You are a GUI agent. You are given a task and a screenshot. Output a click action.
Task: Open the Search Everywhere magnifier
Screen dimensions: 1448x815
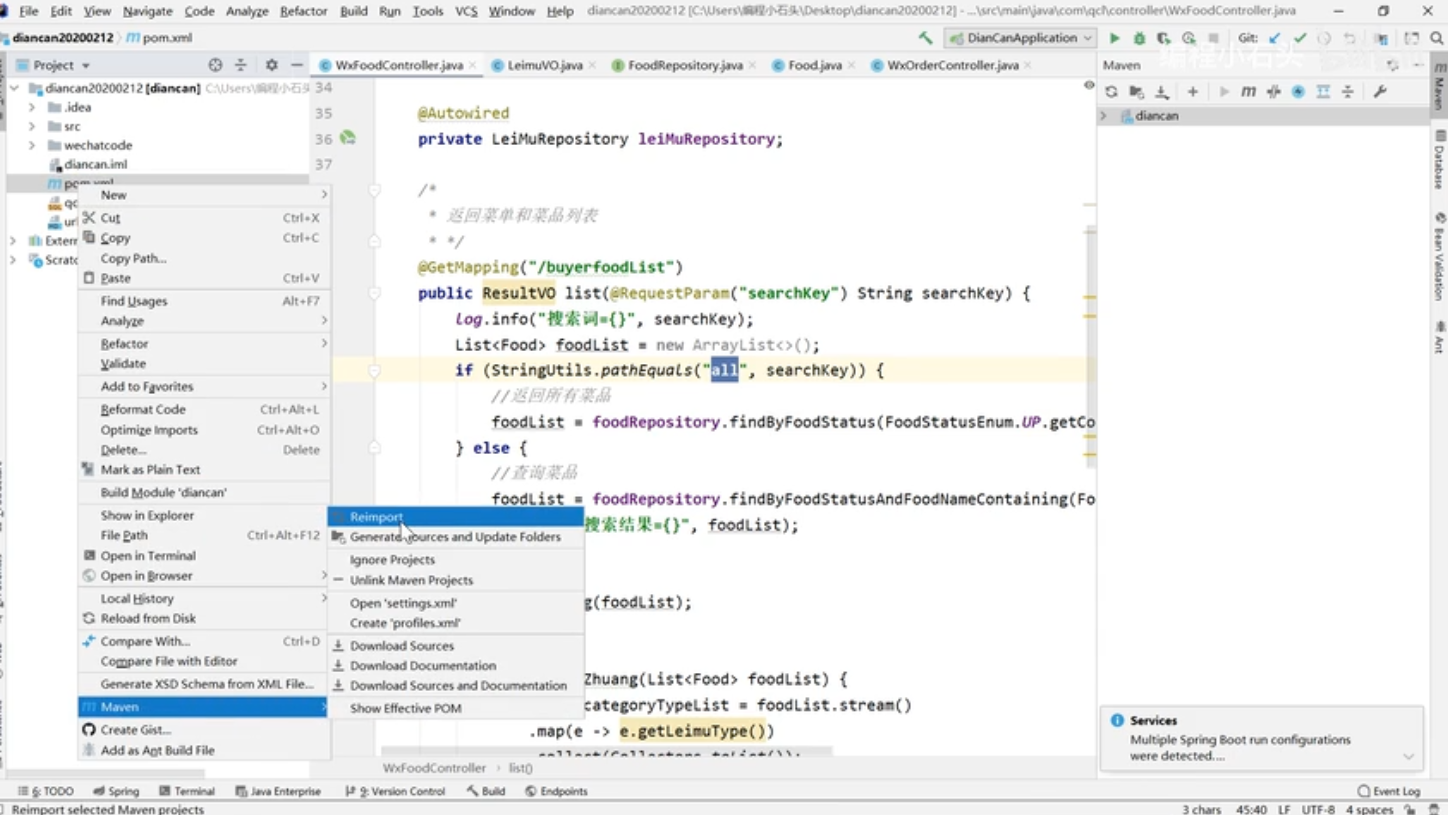pyautogui.click(x=1437, y=38)
